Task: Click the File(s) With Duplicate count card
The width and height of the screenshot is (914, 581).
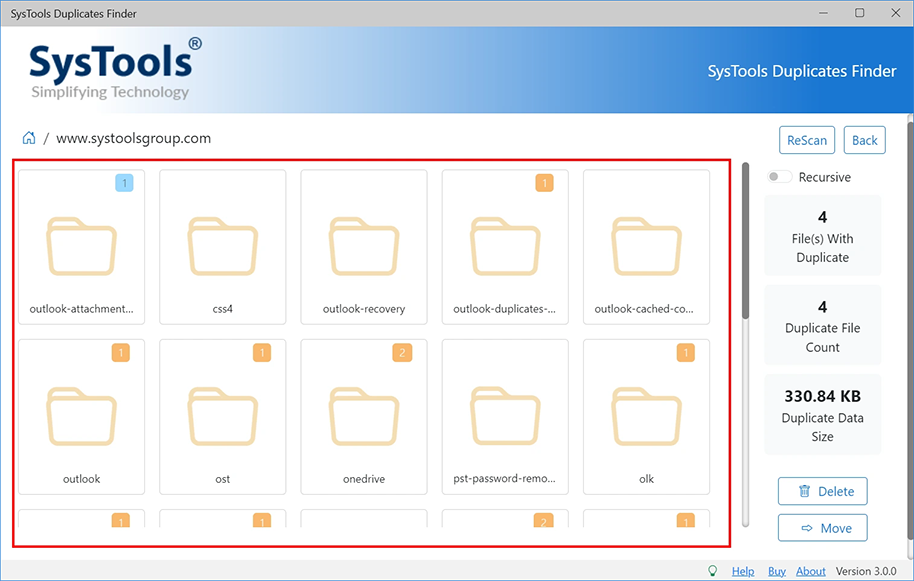Action: click(x=822, y=235)
